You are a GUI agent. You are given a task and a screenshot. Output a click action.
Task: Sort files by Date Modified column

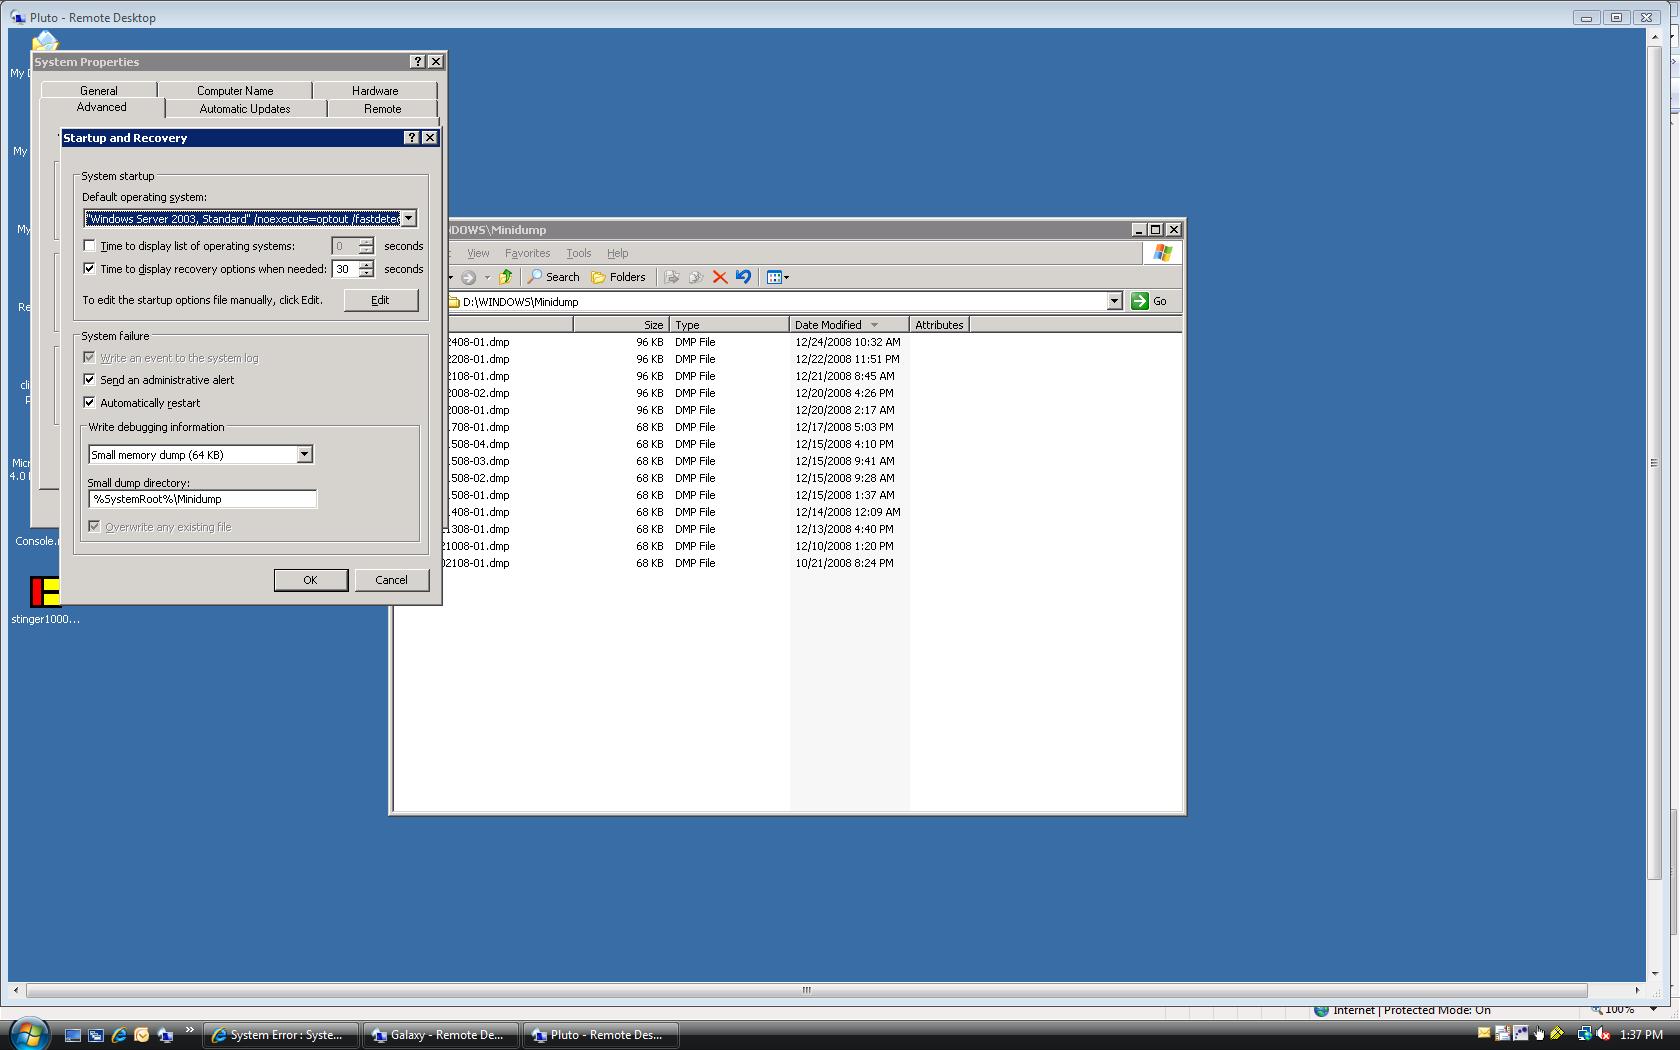pos(849,325)
